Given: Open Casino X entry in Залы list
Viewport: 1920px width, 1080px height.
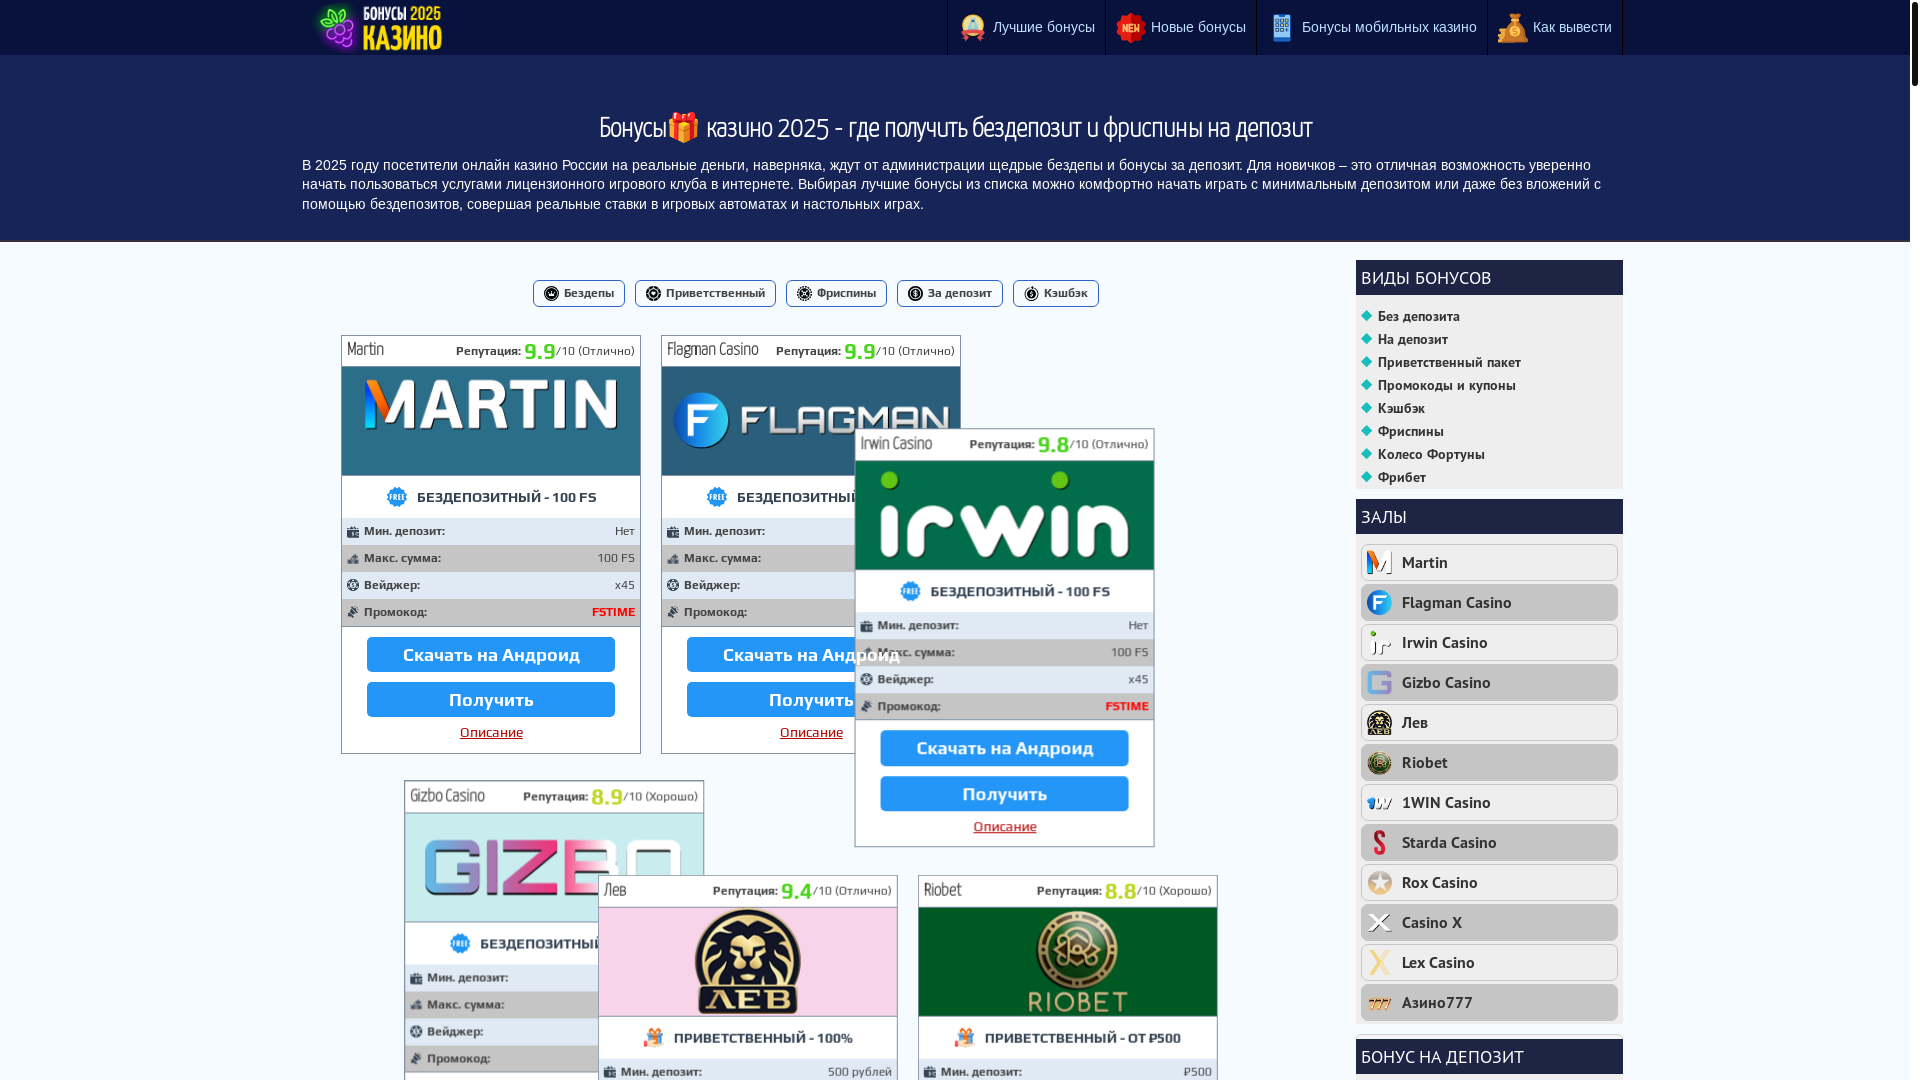Looking at the screenshot, I should [x=1489, y=922].
